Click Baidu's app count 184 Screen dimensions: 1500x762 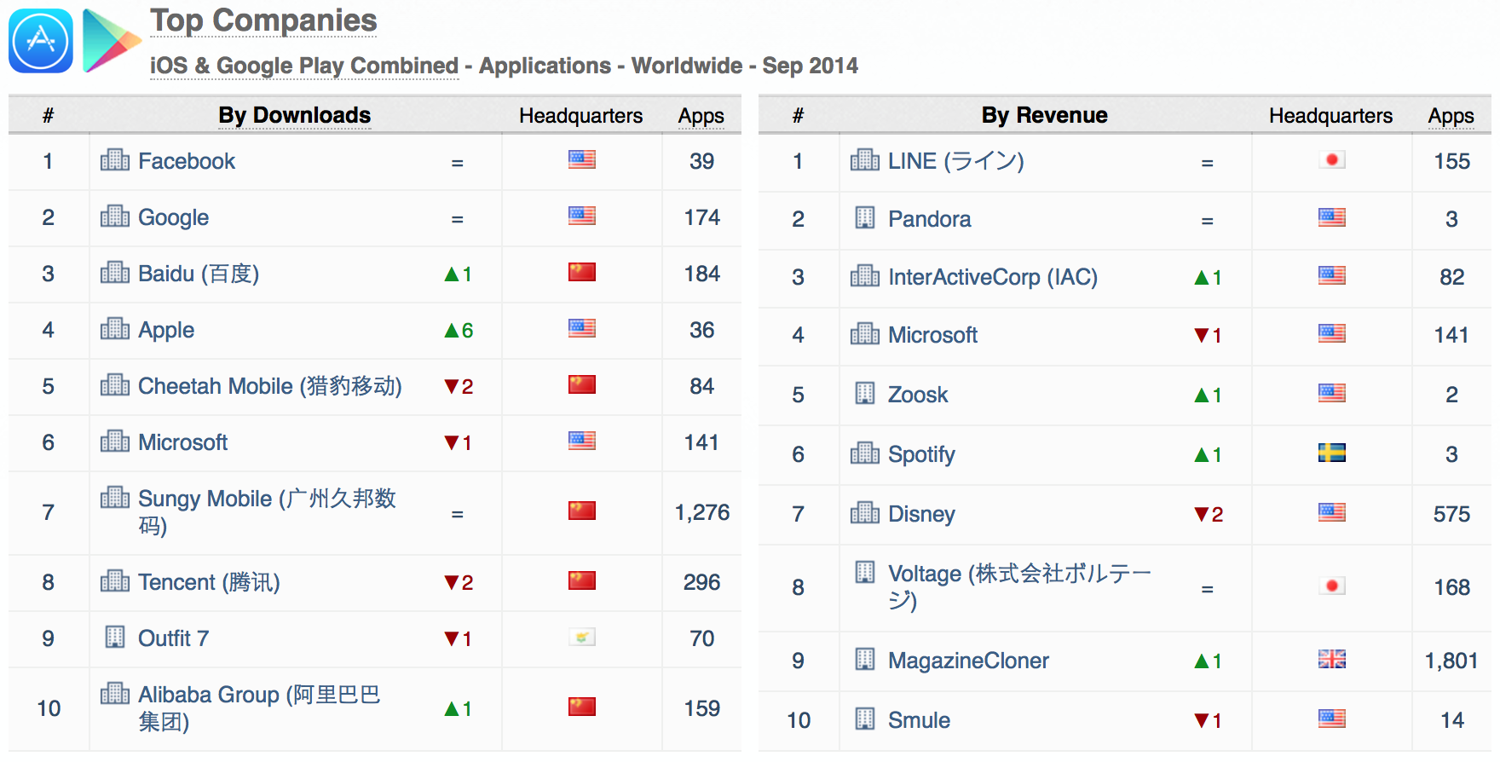[x=702, y=273]
